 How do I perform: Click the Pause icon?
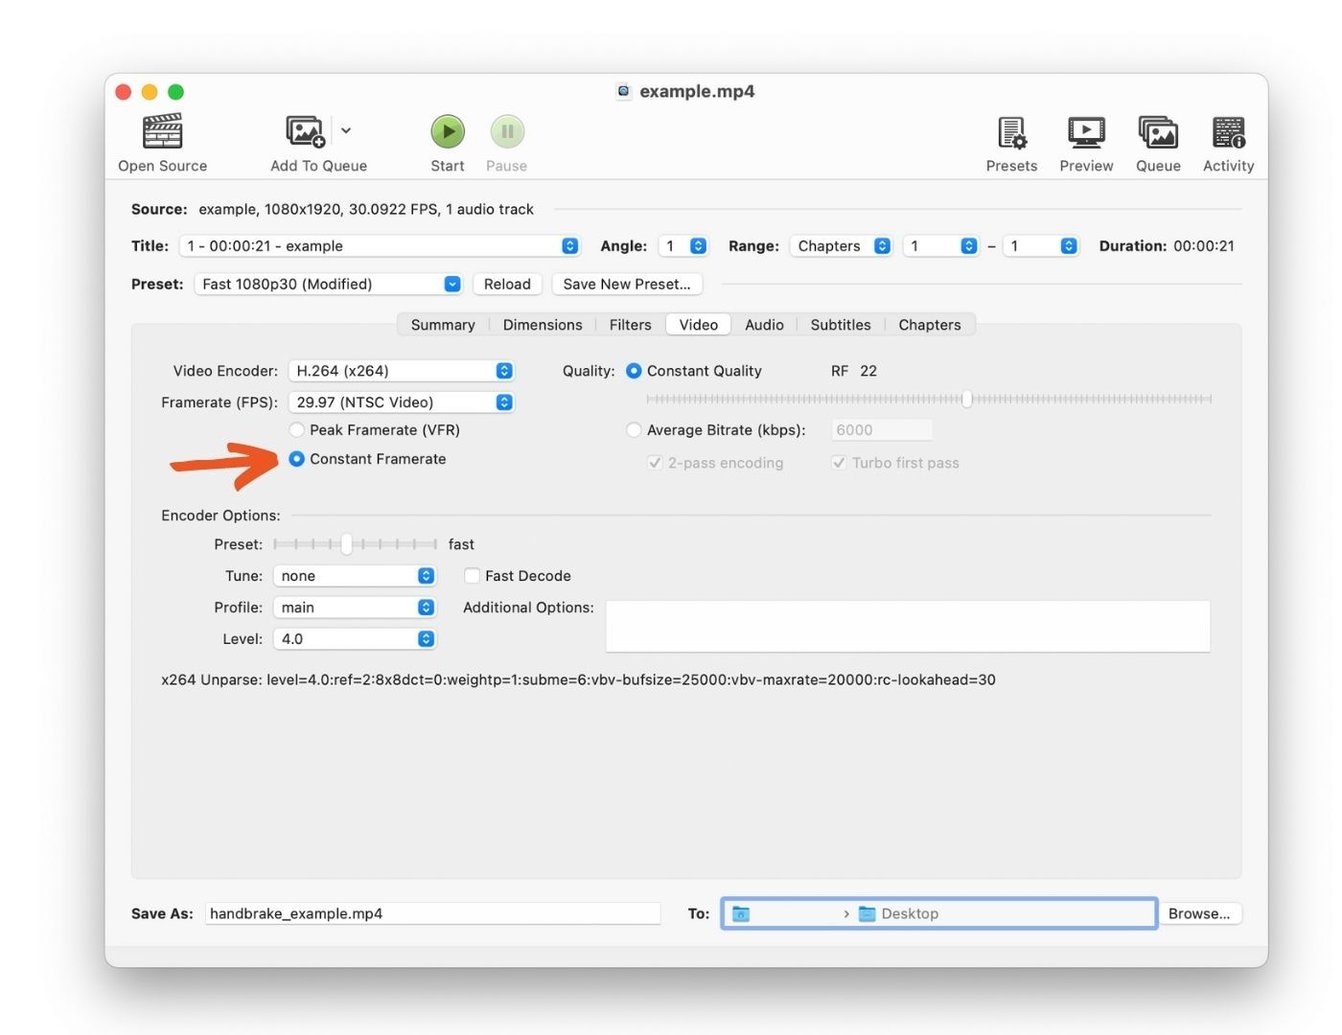[507, 131]
